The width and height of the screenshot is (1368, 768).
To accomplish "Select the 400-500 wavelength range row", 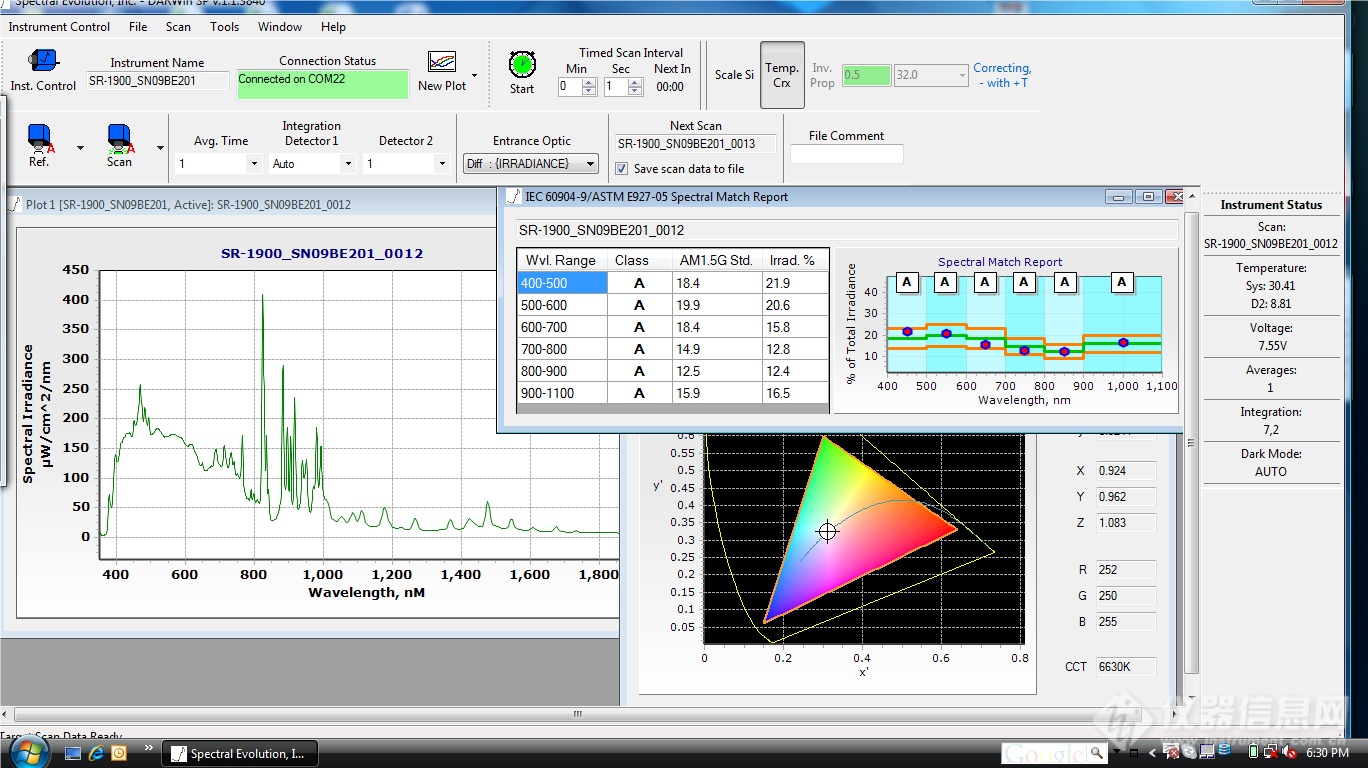I will coord(672,283).
